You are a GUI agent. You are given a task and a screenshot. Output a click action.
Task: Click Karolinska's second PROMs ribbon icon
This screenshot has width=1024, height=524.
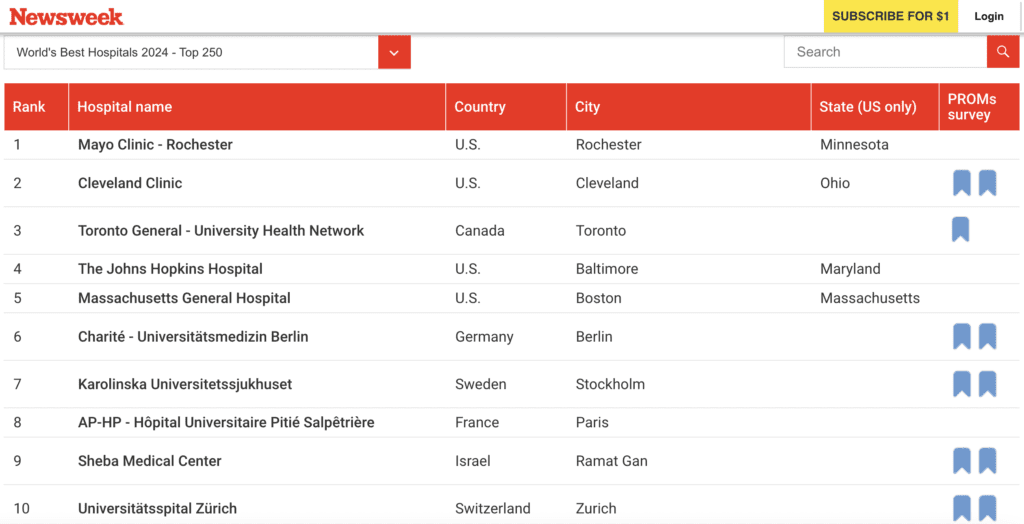click(987, 384)
